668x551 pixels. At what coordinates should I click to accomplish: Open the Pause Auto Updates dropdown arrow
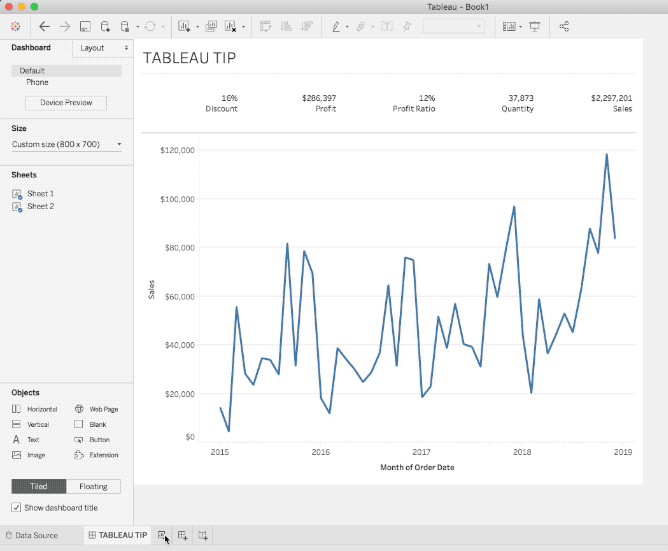[x=137, y=27]
